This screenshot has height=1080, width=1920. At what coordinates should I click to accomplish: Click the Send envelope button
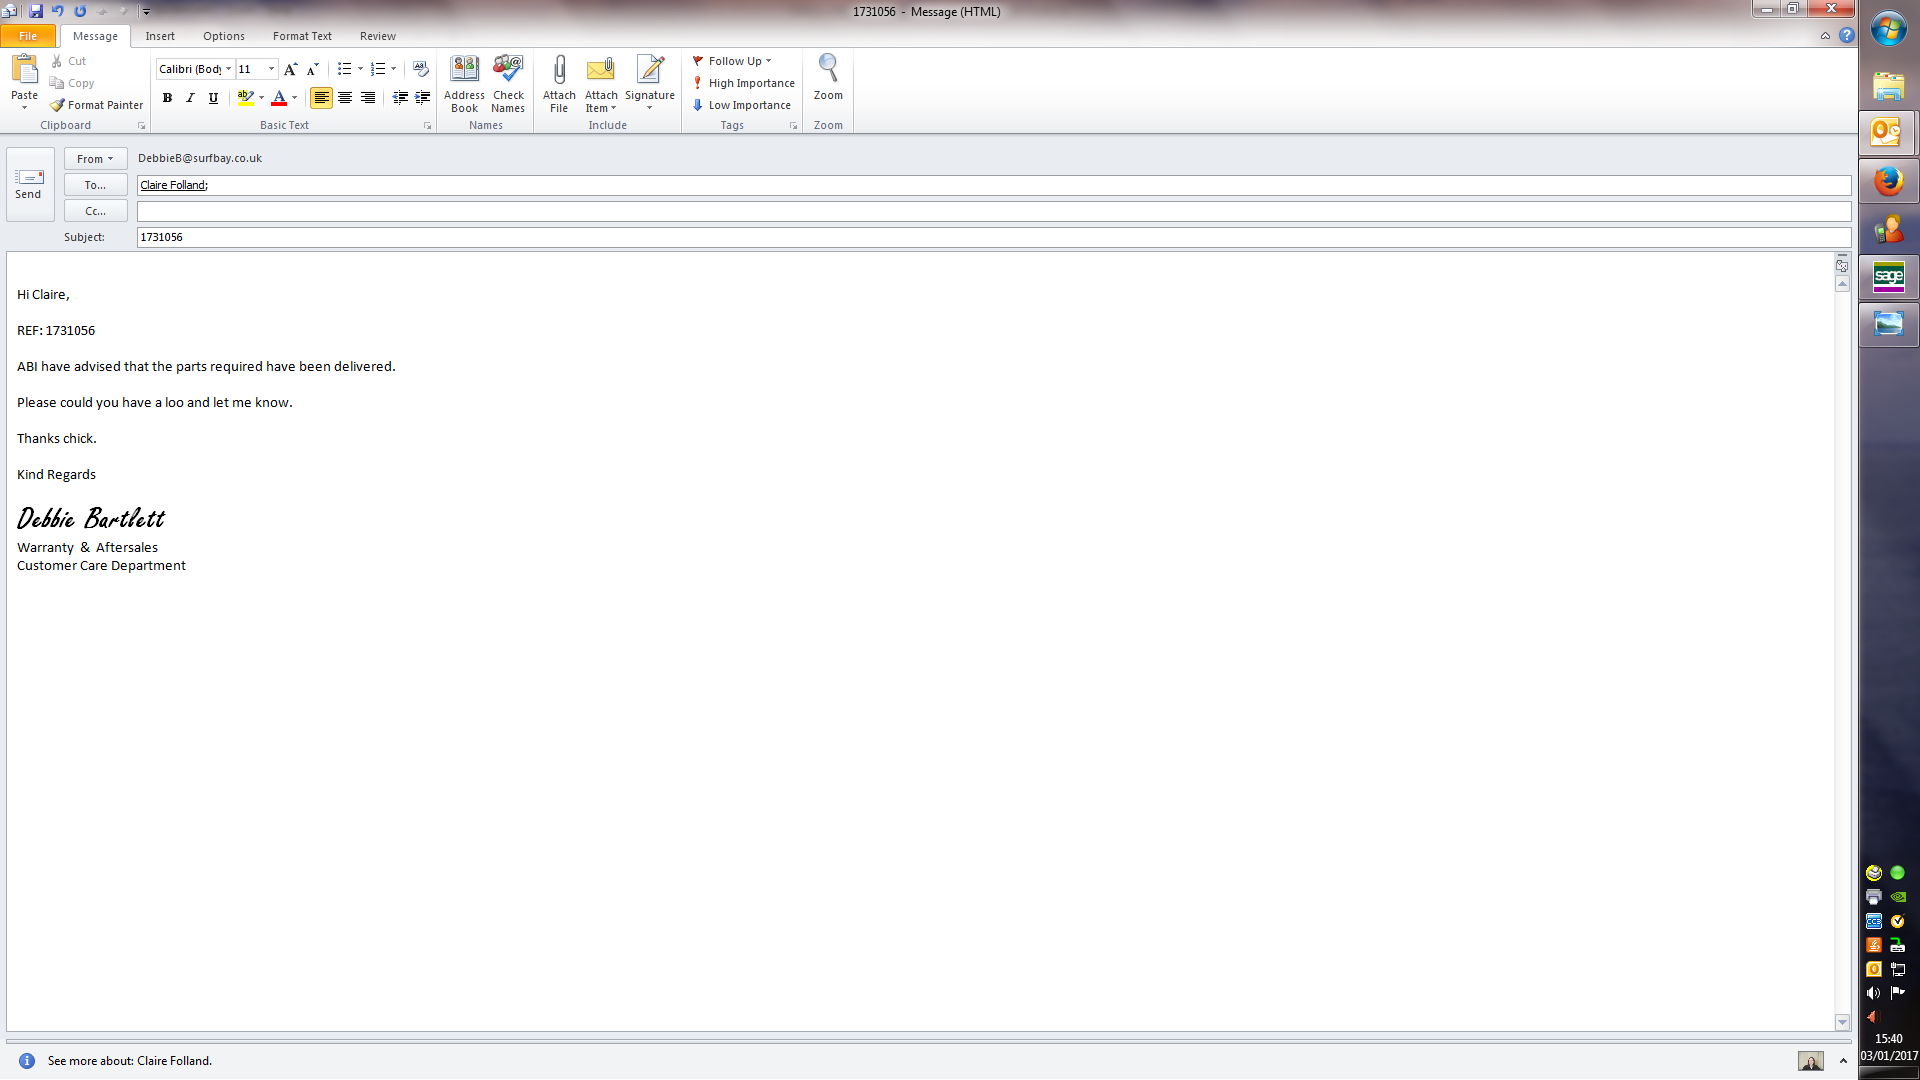point(28,183)
